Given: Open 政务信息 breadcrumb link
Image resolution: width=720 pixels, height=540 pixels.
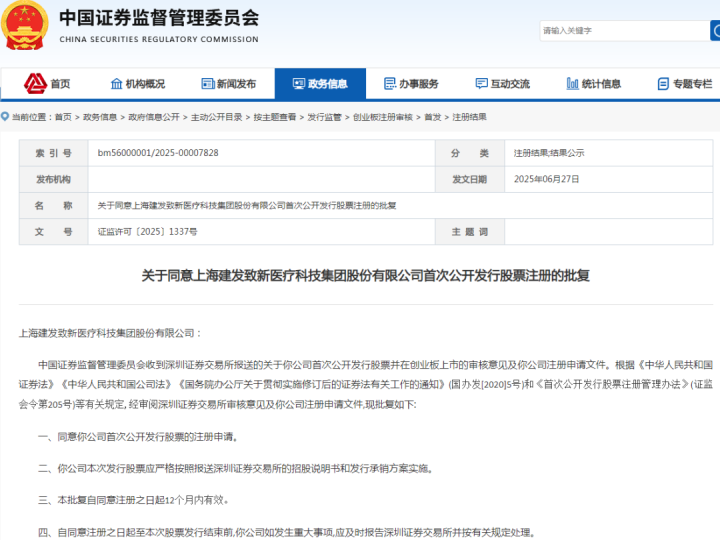Looking at the screenshot, I should (x=100, y=117).
